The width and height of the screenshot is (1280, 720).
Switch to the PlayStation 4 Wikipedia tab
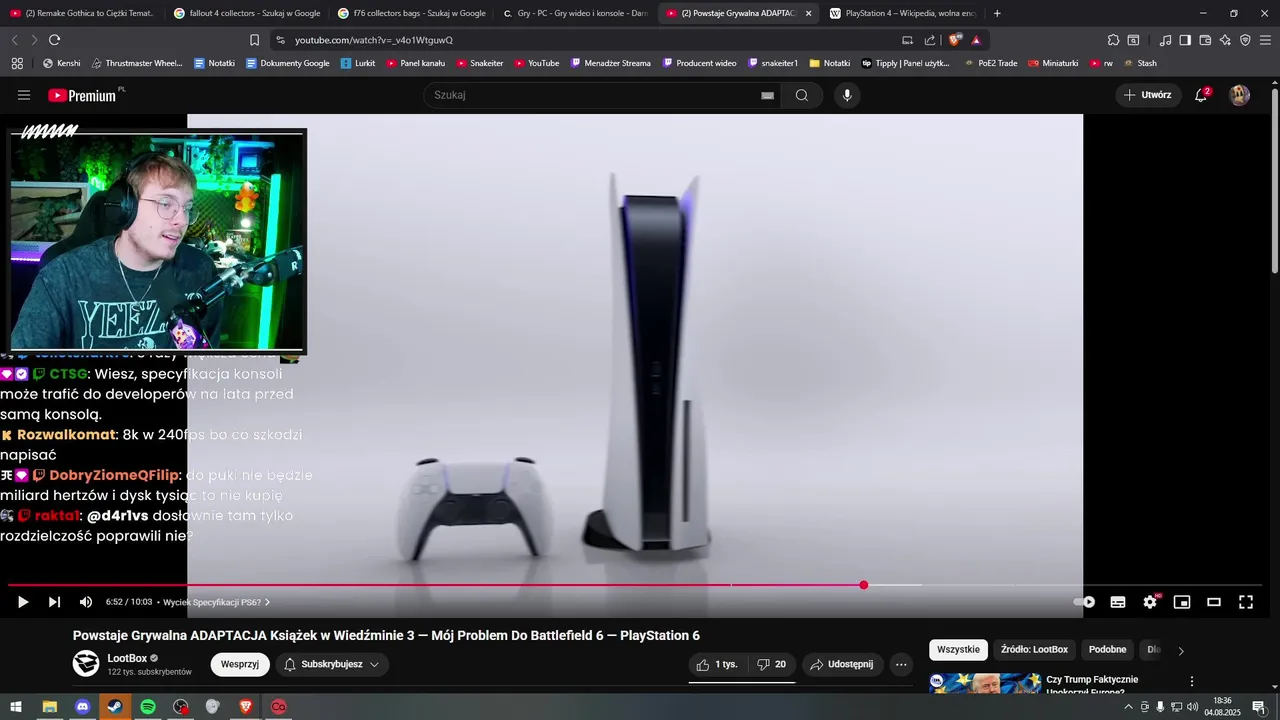(x=903, y=13)
